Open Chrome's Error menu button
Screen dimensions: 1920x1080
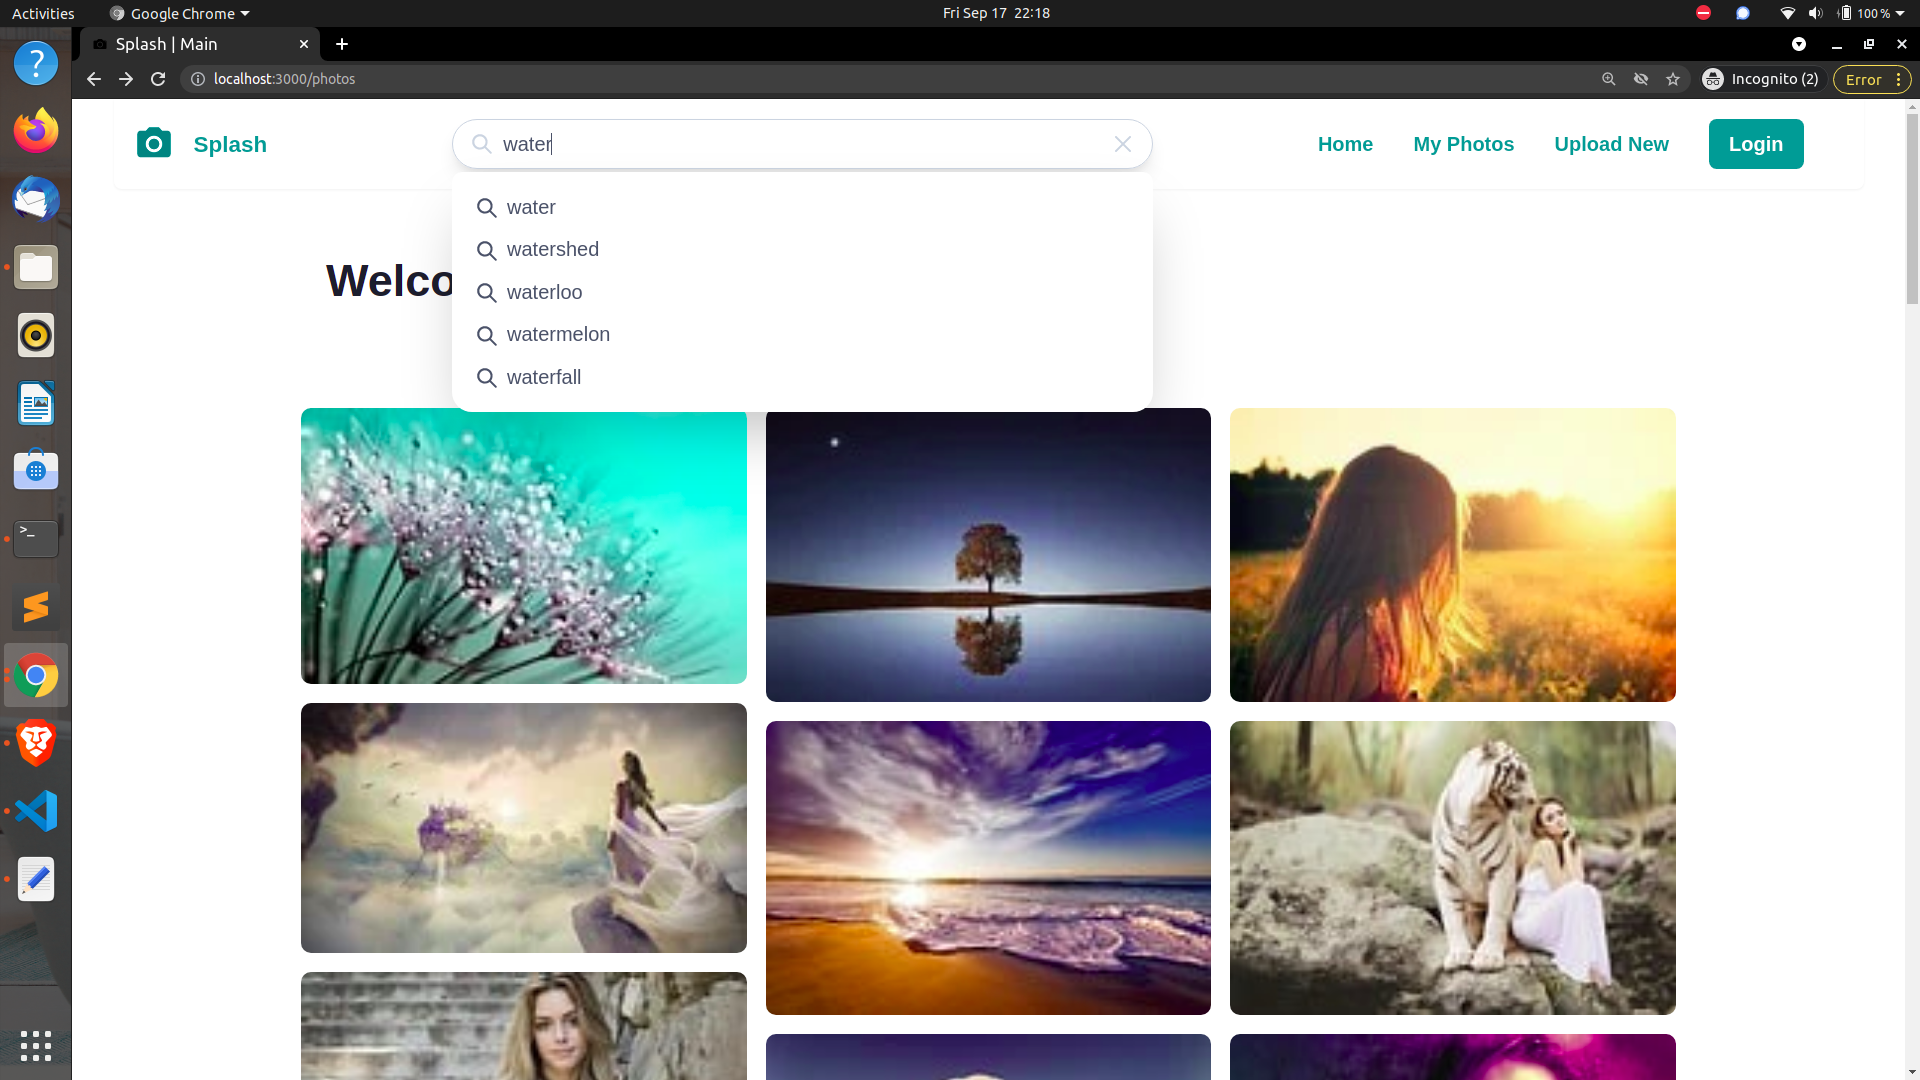[1871, 79]
